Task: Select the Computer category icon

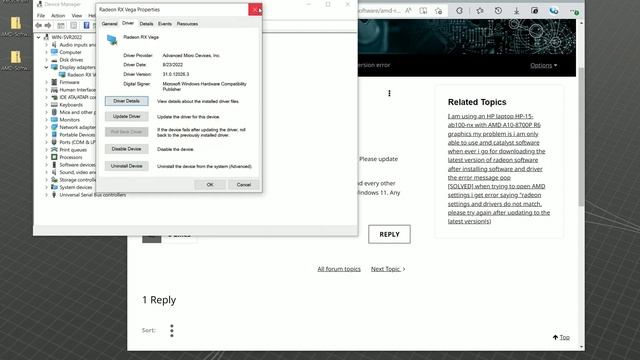Action: [54, 52]
